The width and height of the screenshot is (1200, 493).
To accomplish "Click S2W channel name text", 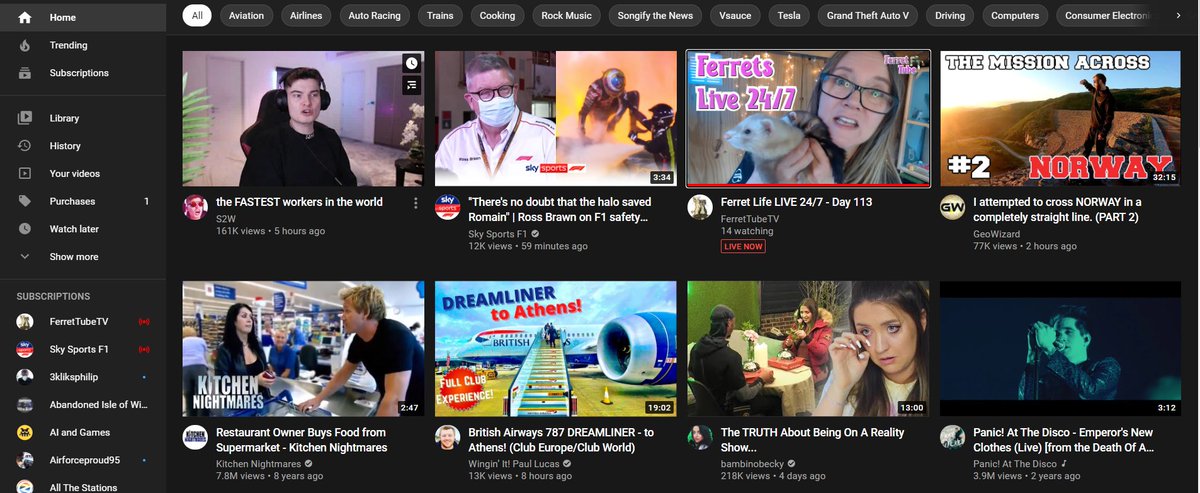I will [x=226, y=217].
